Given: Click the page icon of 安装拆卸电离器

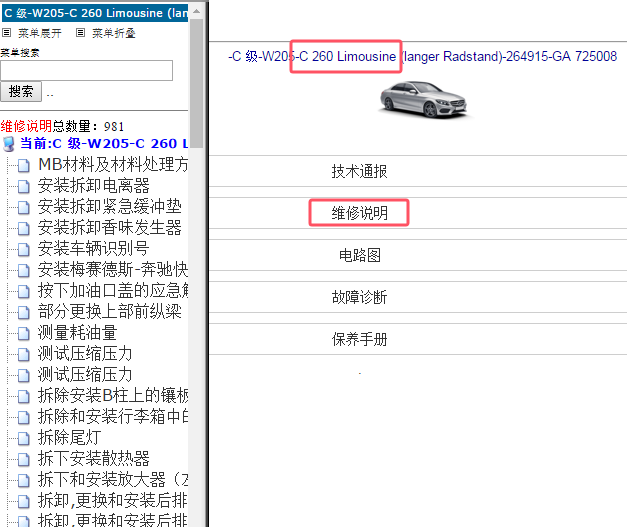Looking at the screenshot, I should [x=24, y=186].
